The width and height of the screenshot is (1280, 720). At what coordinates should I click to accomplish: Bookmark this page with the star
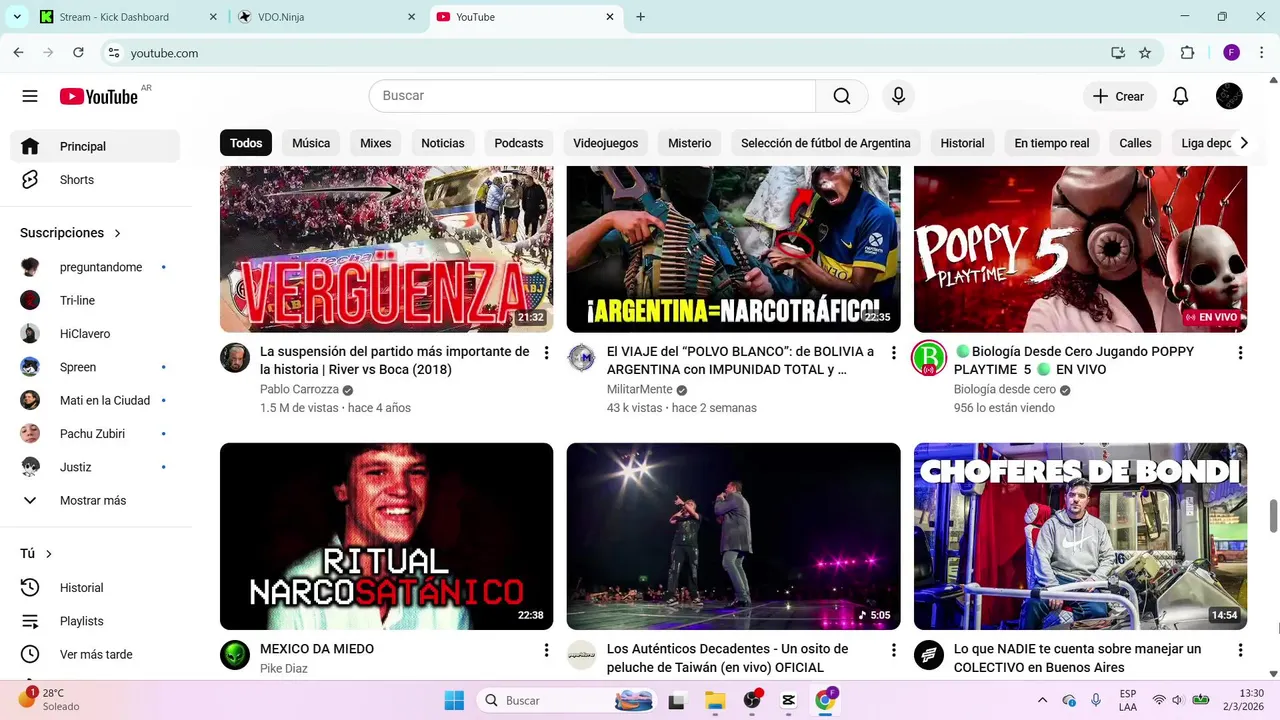[x=1145, y=53]
